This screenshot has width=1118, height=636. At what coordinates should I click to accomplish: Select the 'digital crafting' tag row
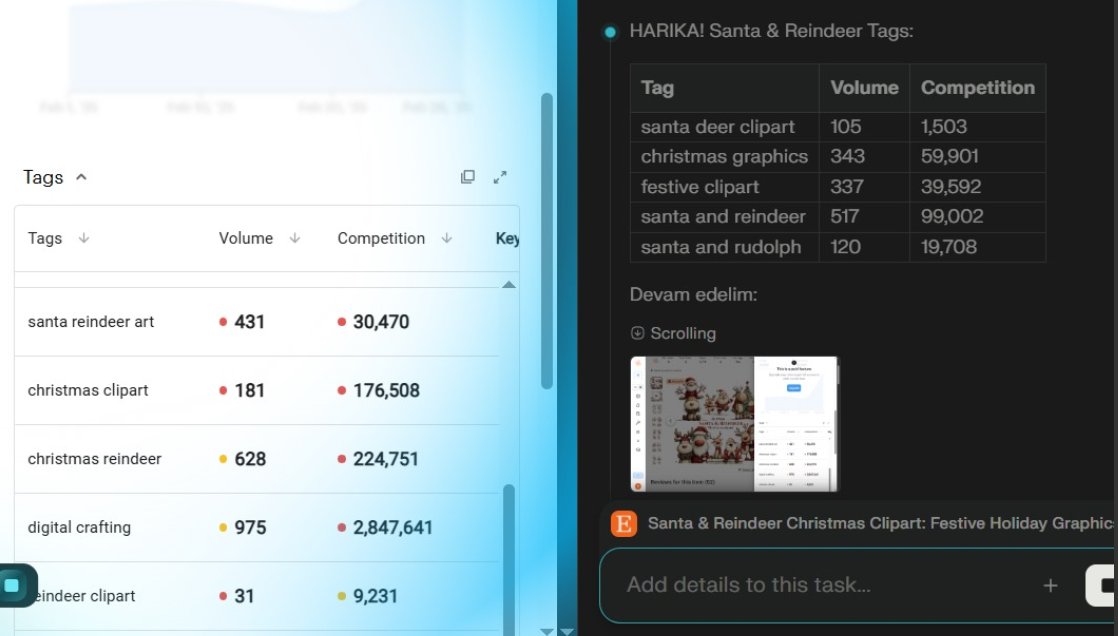click(x=257, y=528)
